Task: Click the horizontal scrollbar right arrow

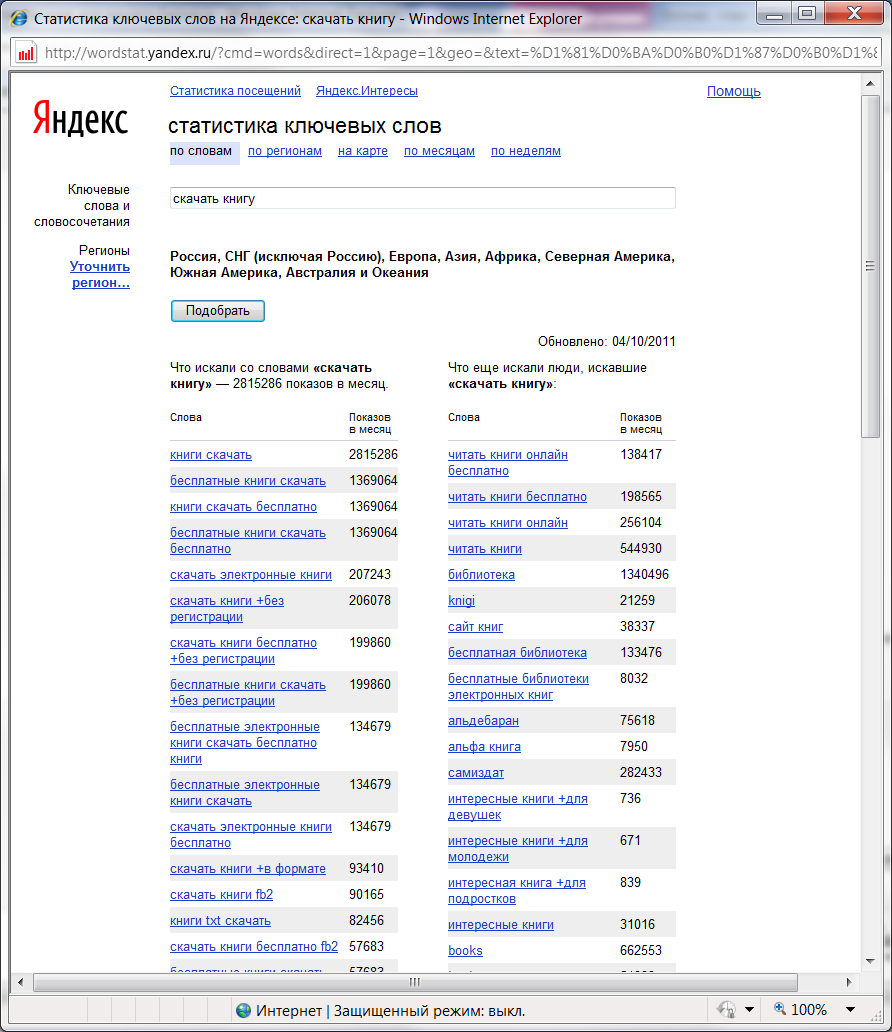Action: click(x=849, y=983)
